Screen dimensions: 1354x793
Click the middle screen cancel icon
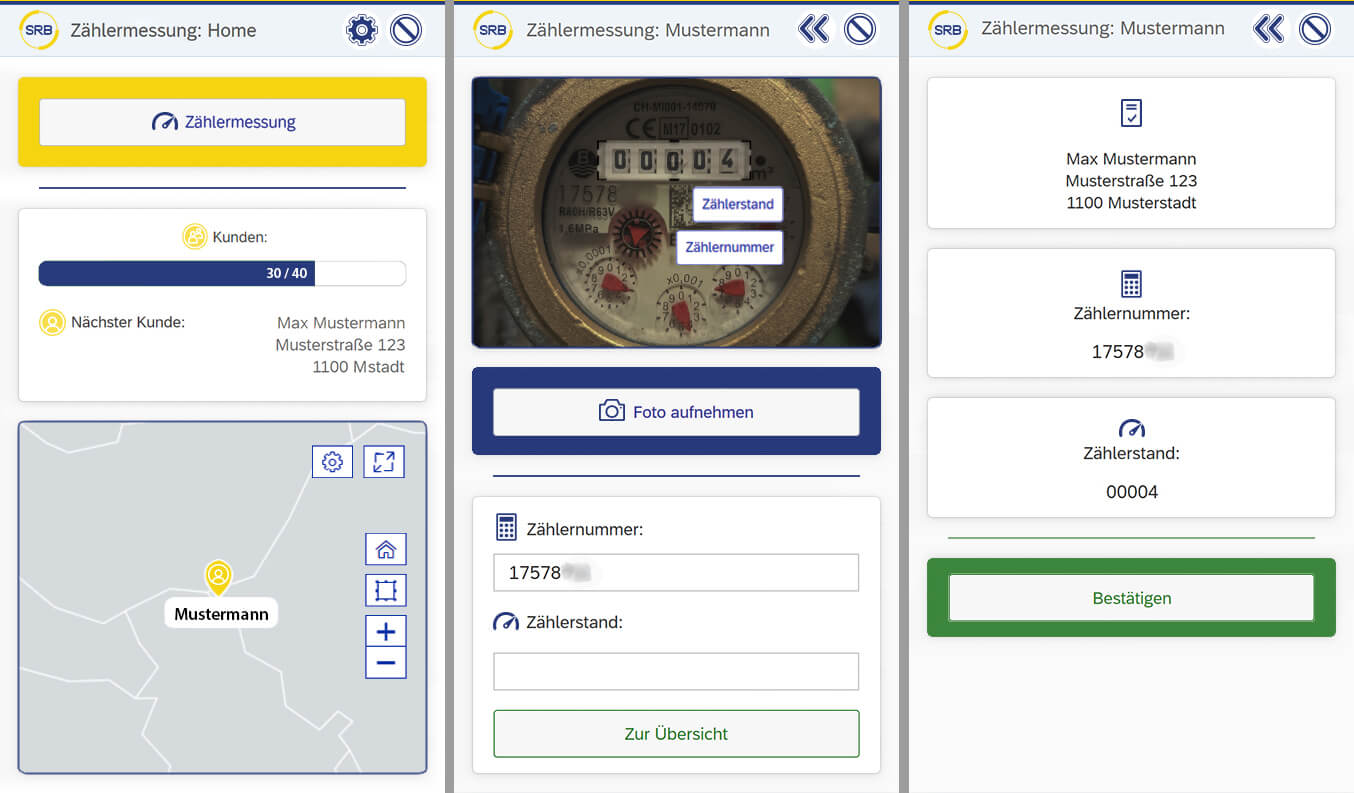coord(860,29)
